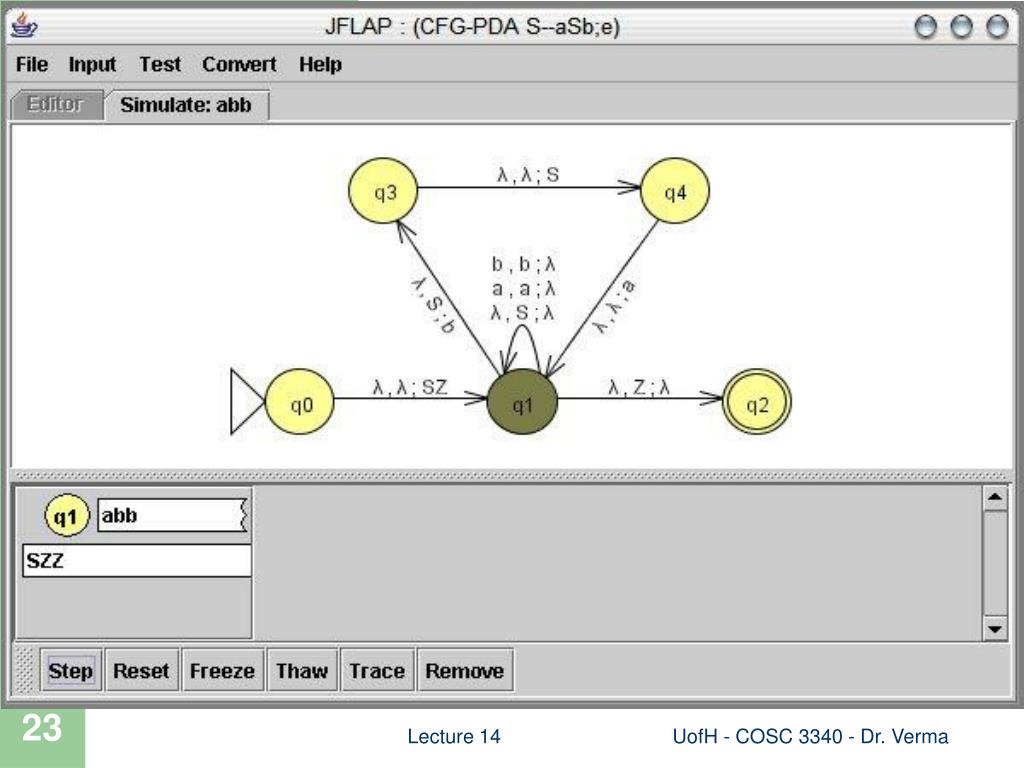Click the transition label λ, λ ; S
This screenshot has width=1024, height=768.
(528, 174)
